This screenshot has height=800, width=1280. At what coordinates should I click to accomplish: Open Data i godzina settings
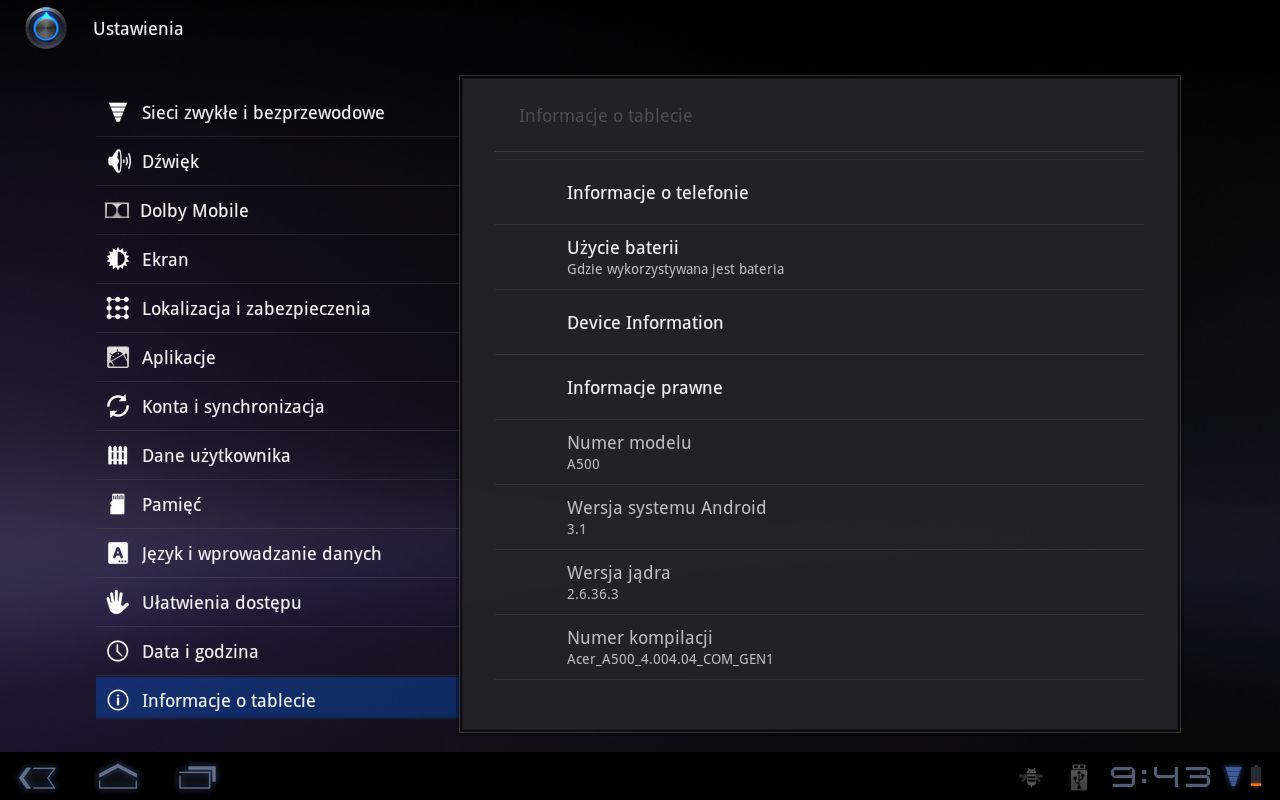coord(277,651)
